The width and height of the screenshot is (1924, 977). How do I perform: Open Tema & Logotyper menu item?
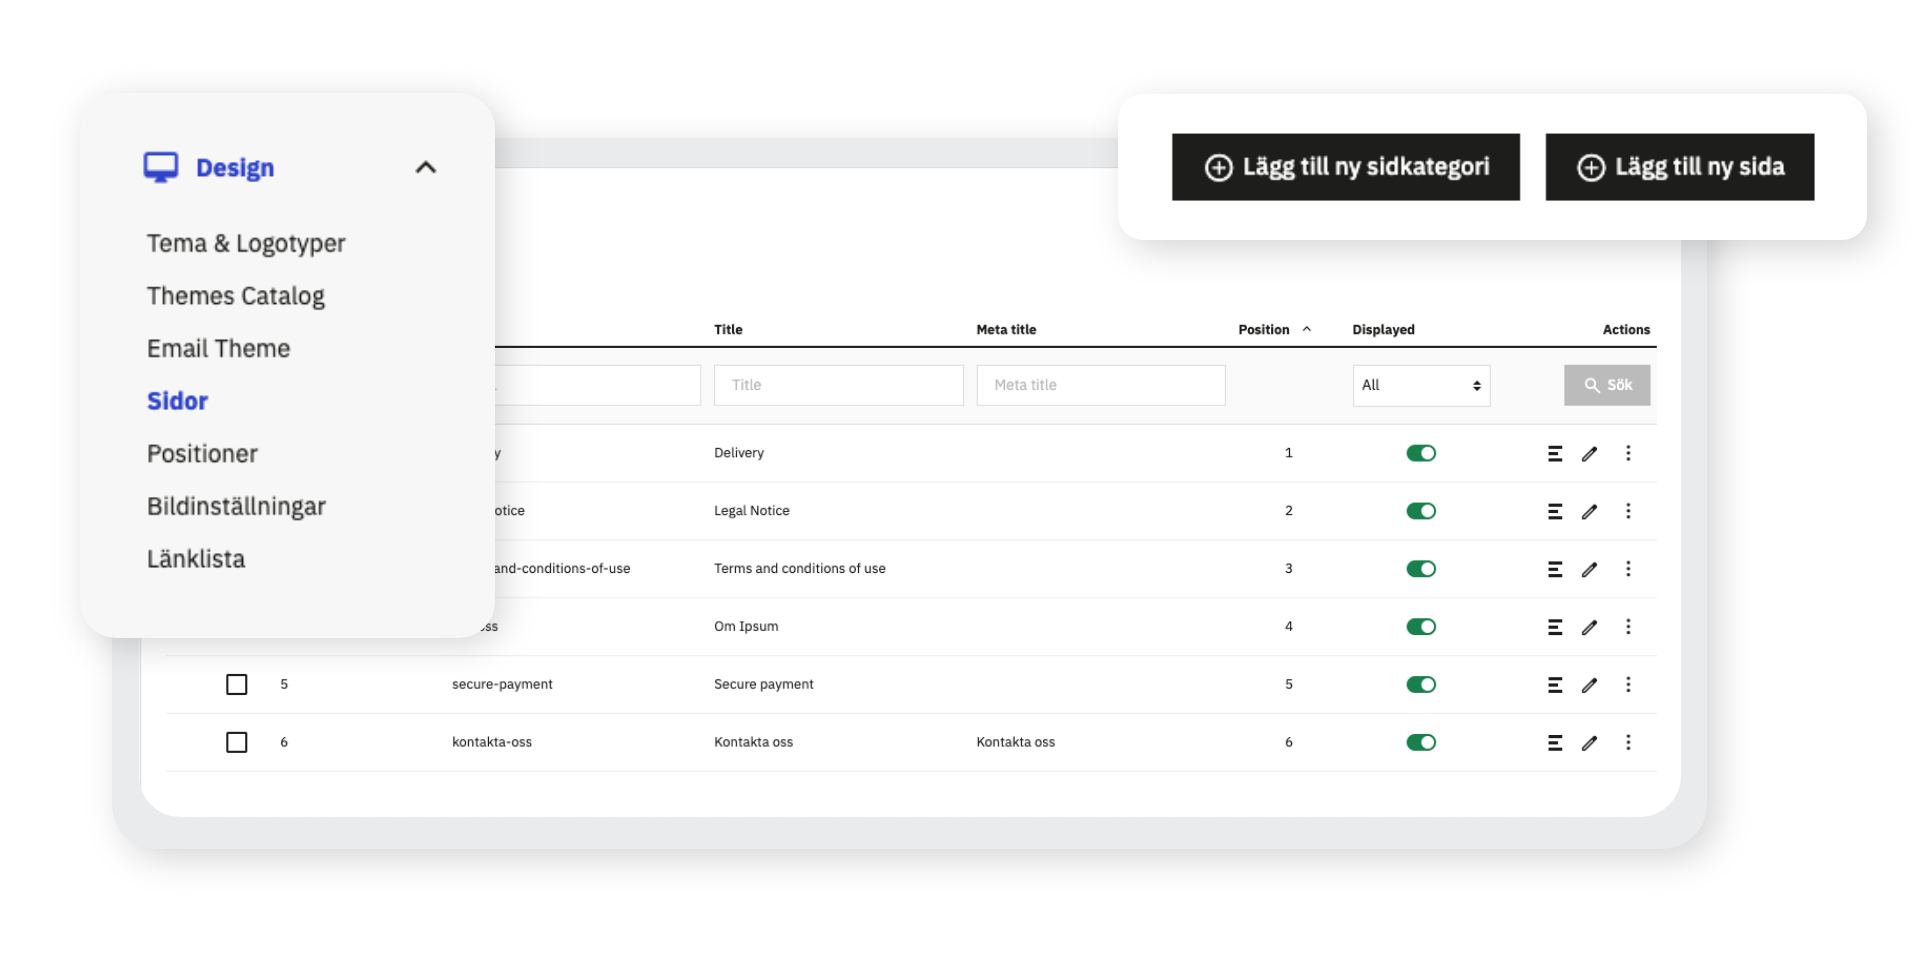point(246,244)
